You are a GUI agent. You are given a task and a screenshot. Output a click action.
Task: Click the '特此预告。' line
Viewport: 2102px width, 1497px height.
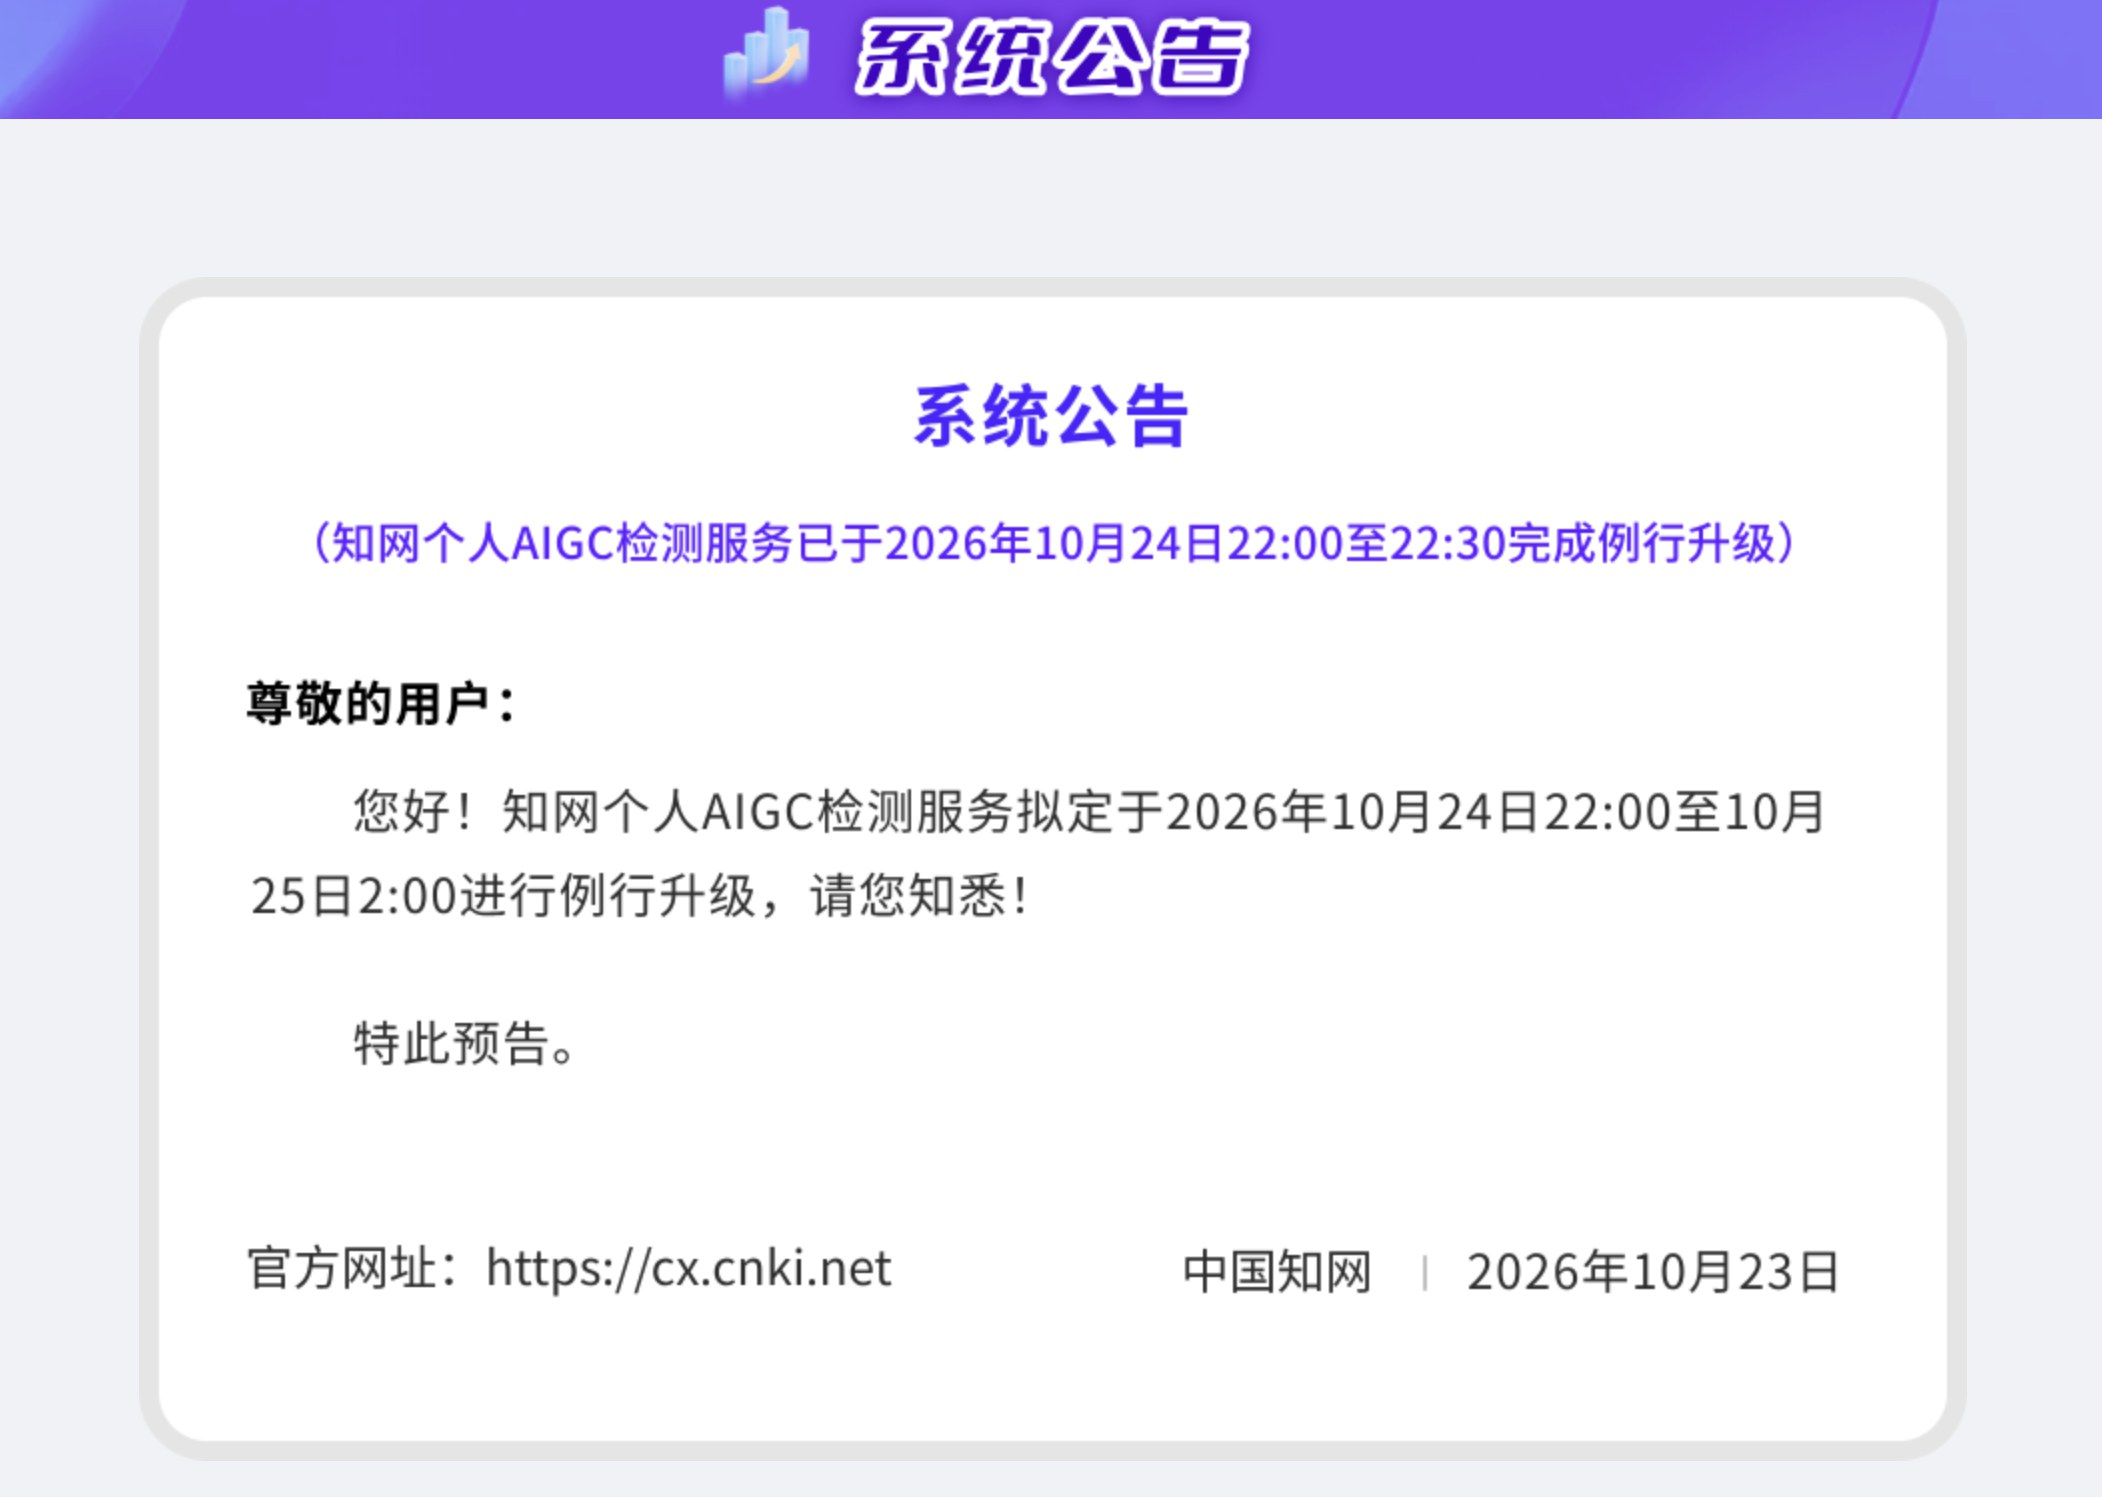pos(465,1043)
